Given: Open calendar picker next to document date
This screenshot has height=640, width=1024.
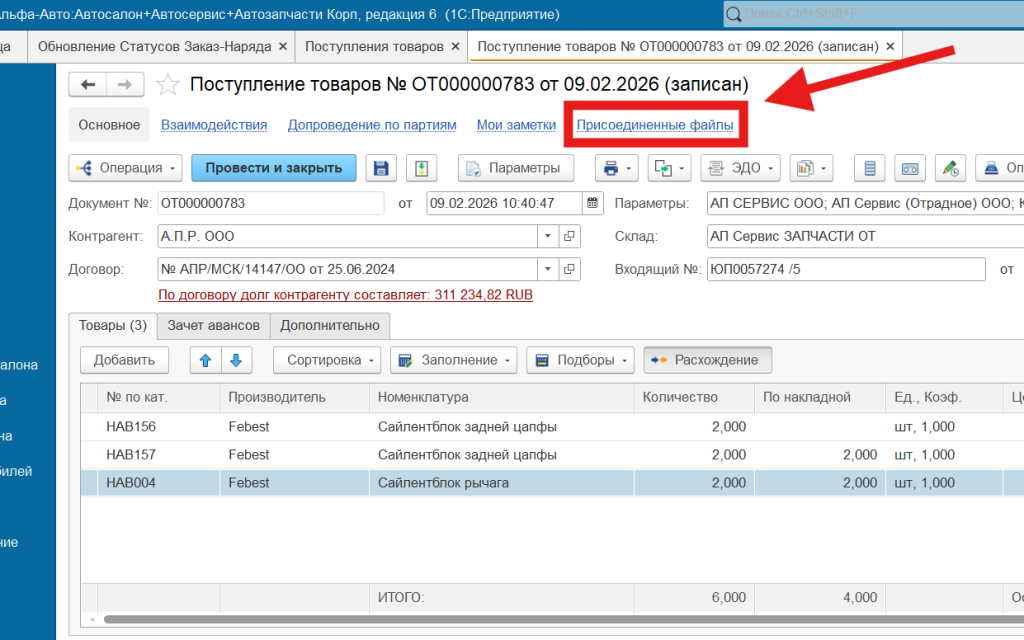Looking at the screenshot, I should click(592, 203).
